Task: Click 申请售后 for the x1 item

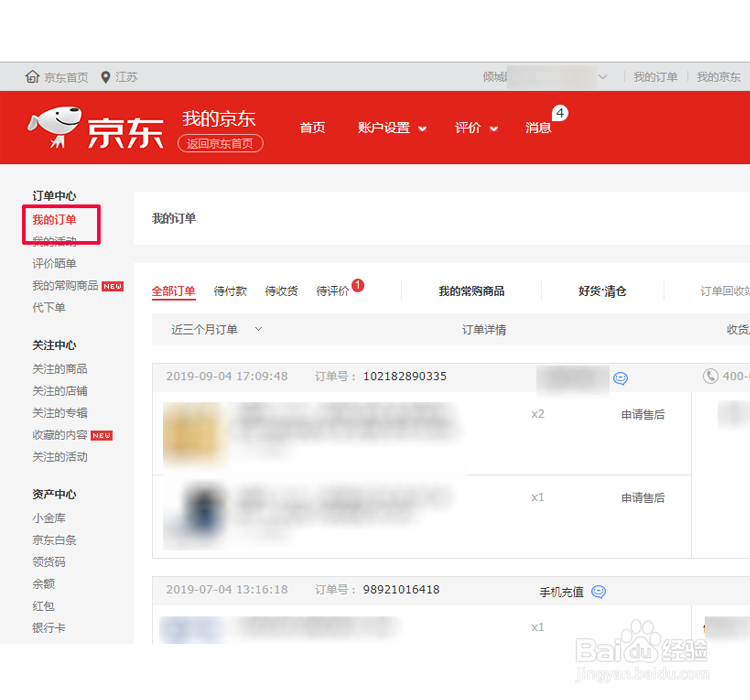Action: coord(643,498)
